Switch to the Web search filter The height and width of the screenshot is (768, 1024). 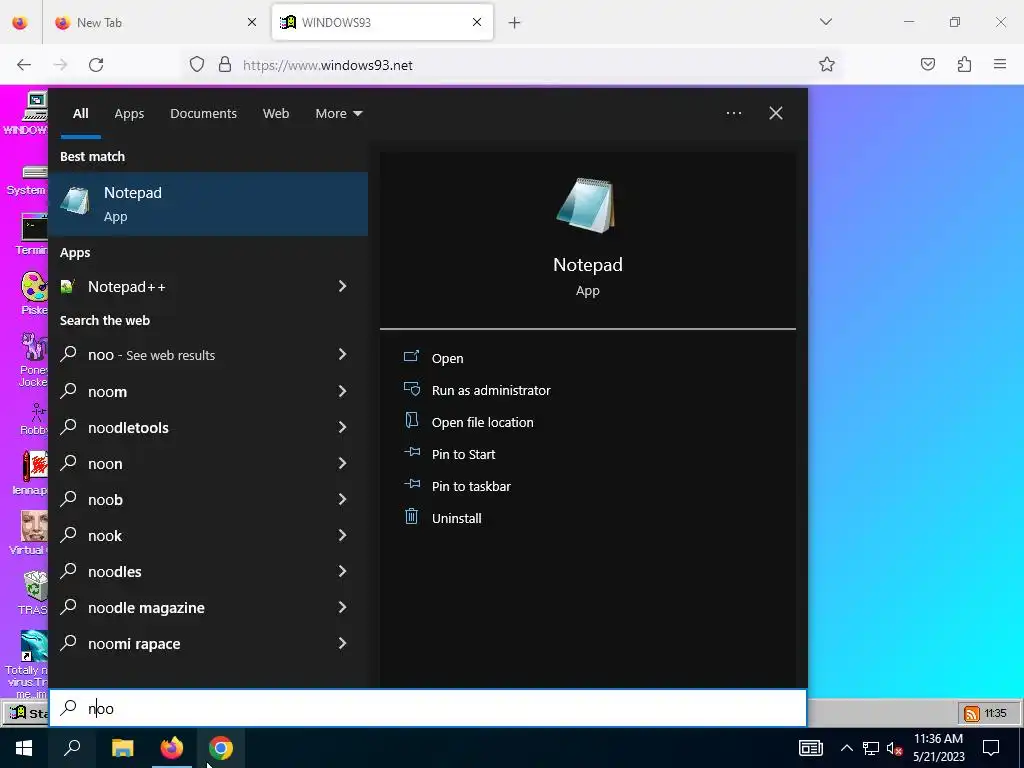pos(276,114)
